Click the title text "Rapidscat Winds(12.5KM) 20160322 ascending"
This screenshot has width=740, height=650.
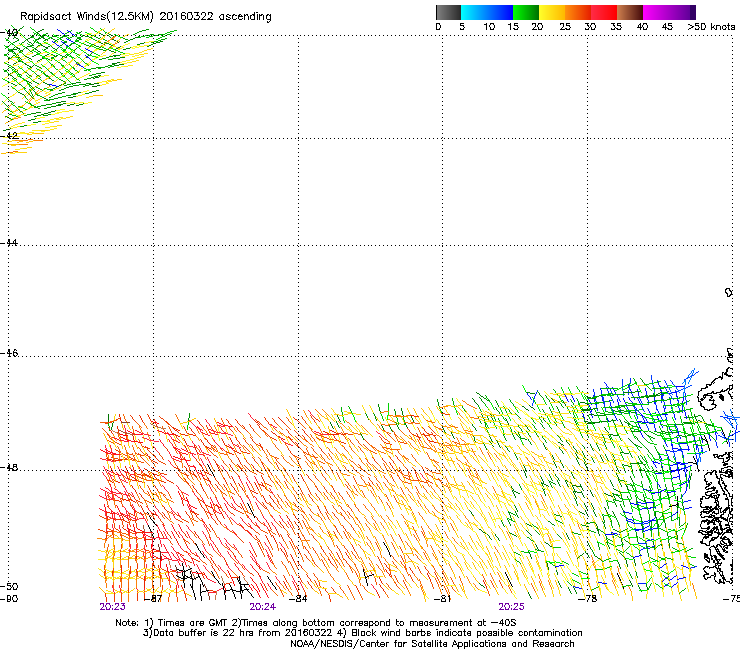click(x=146, y=16)
